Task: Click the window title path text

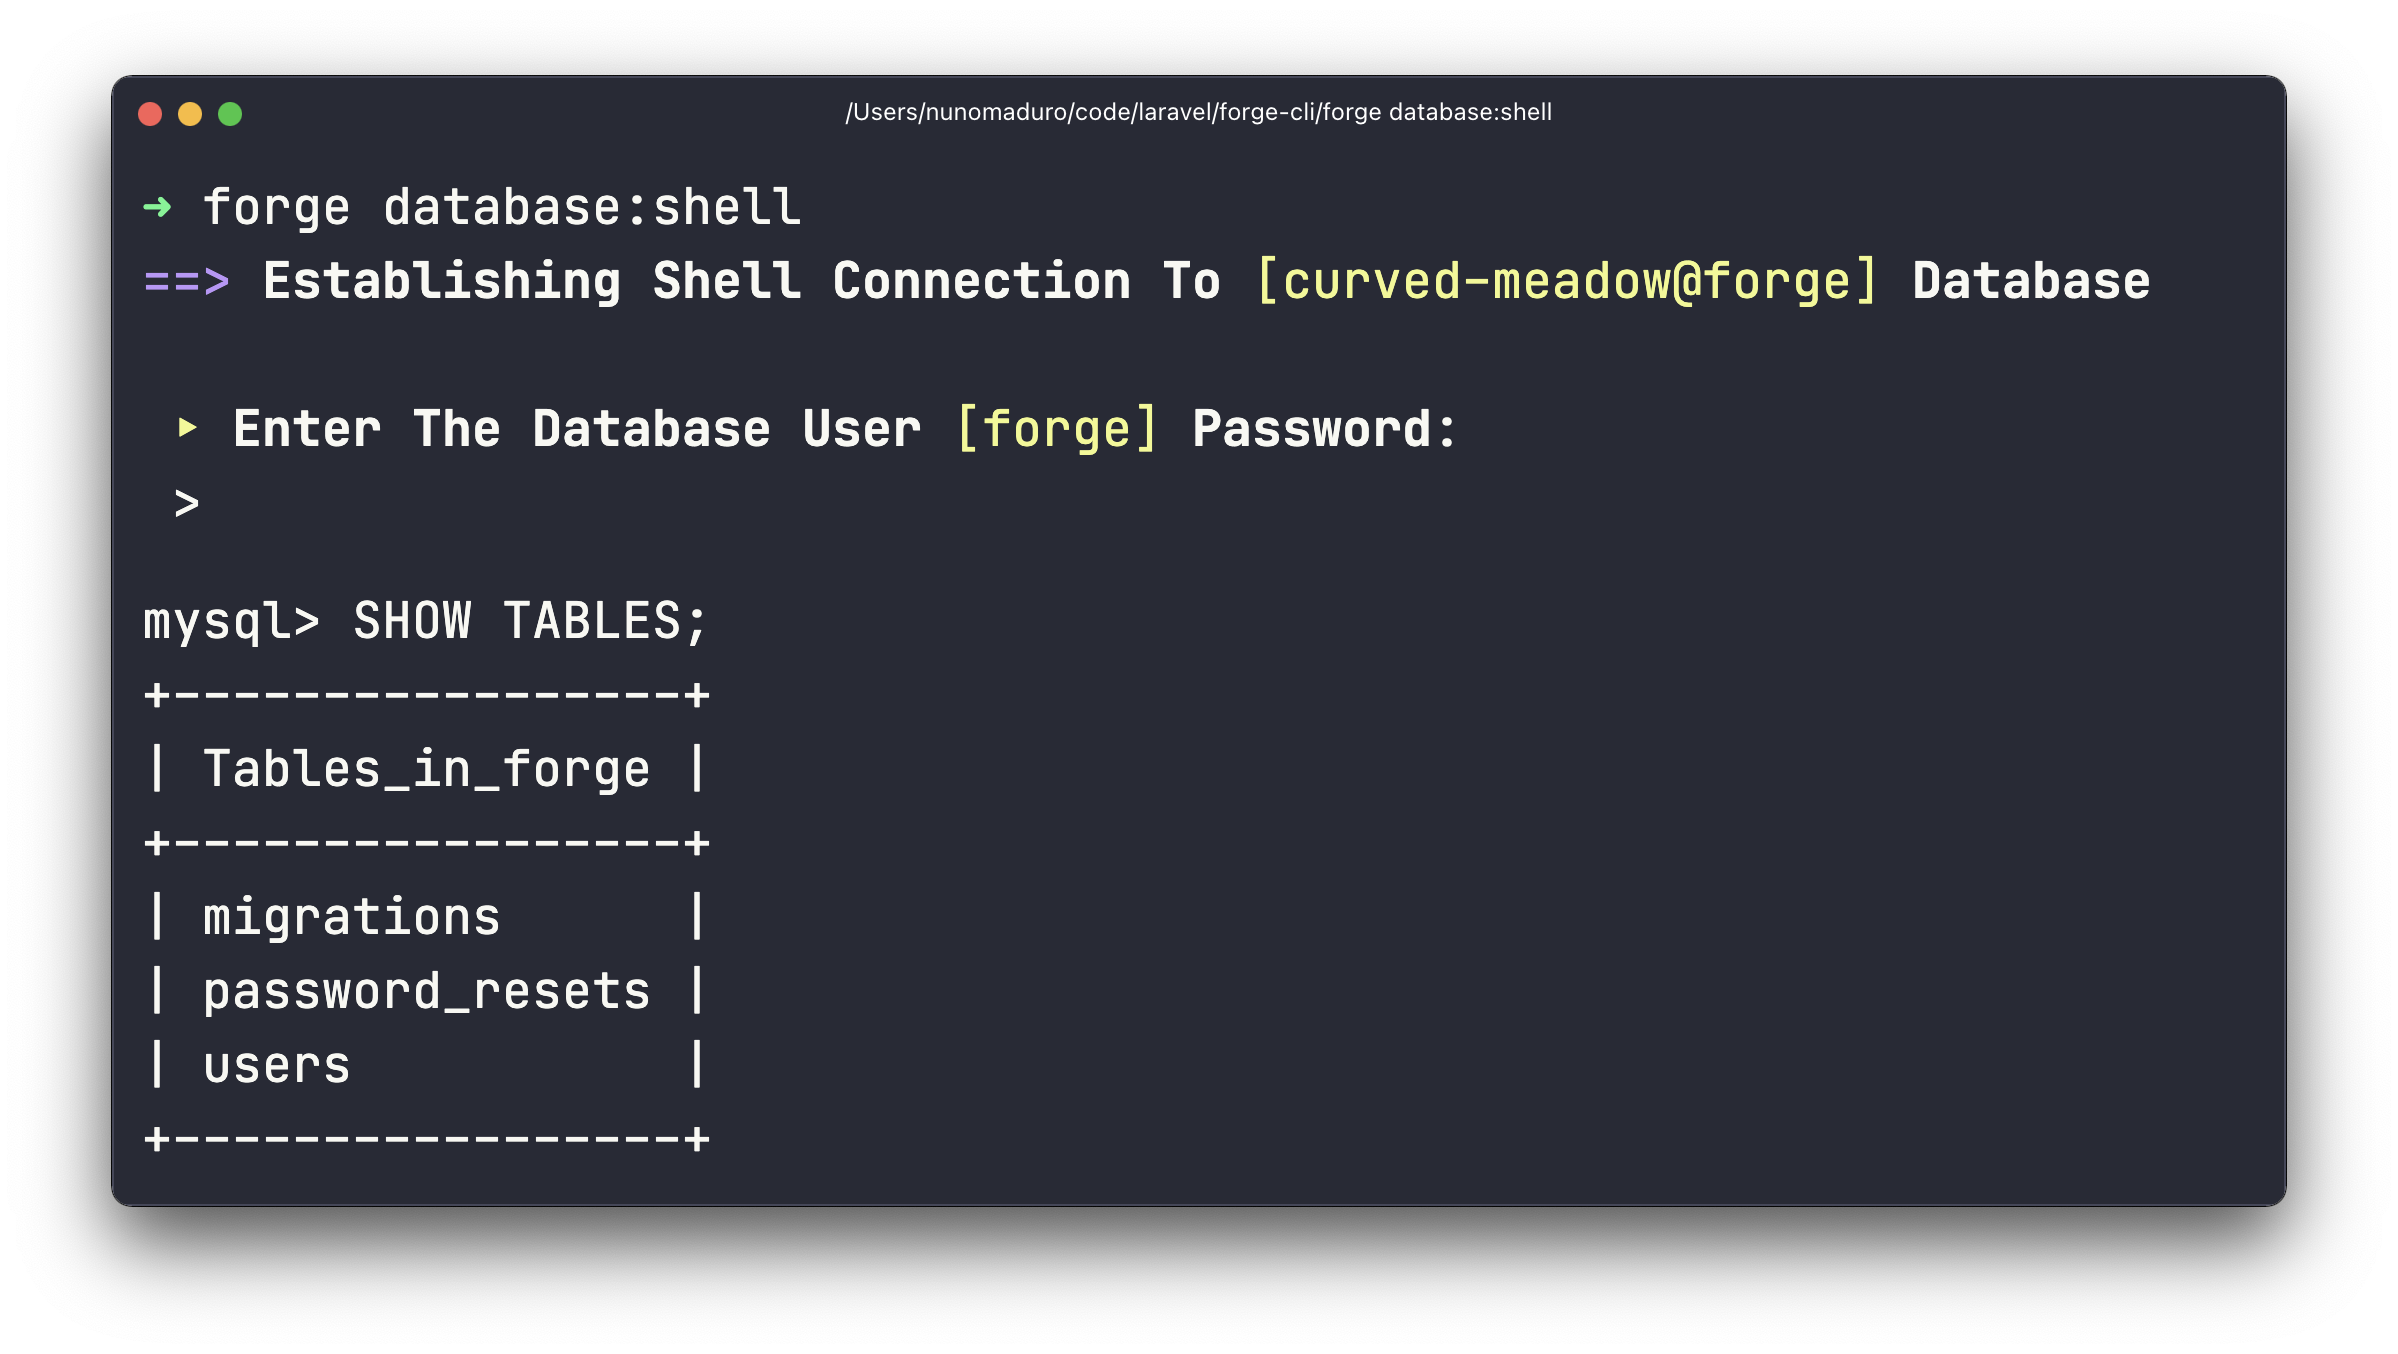Action: [1198, 112]
